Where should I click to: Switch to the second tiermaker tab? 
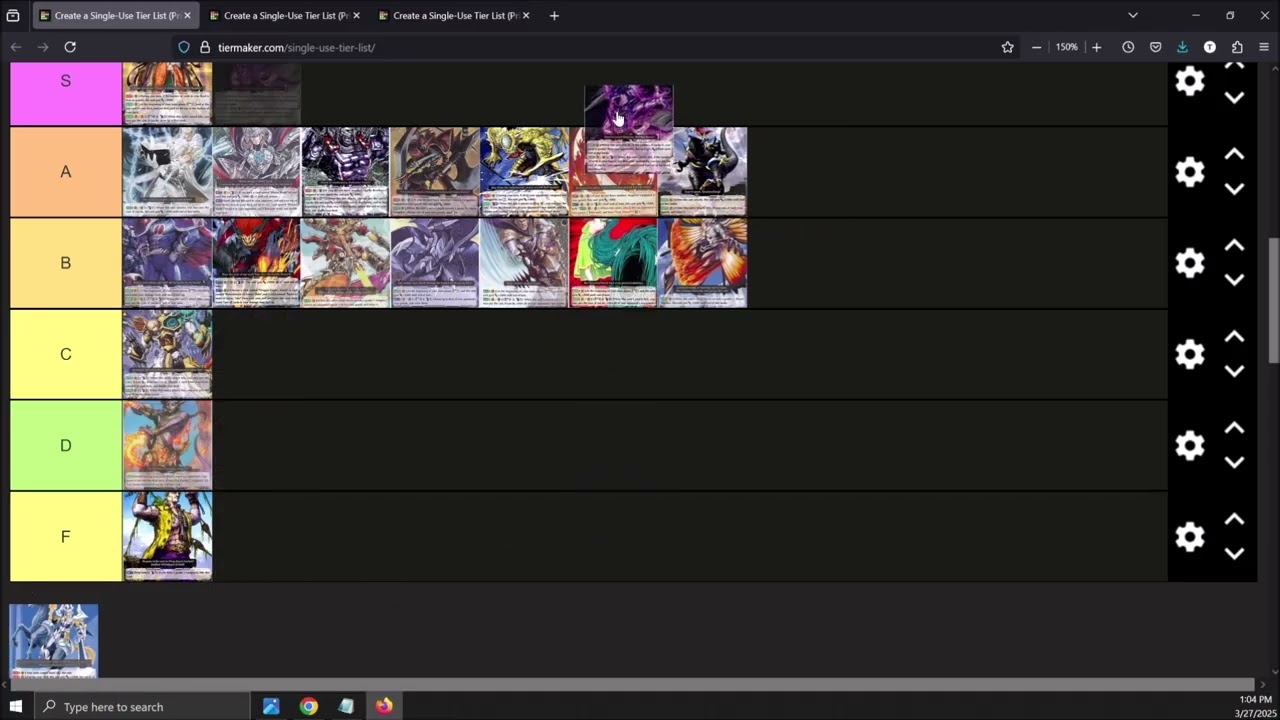[285, 15]
